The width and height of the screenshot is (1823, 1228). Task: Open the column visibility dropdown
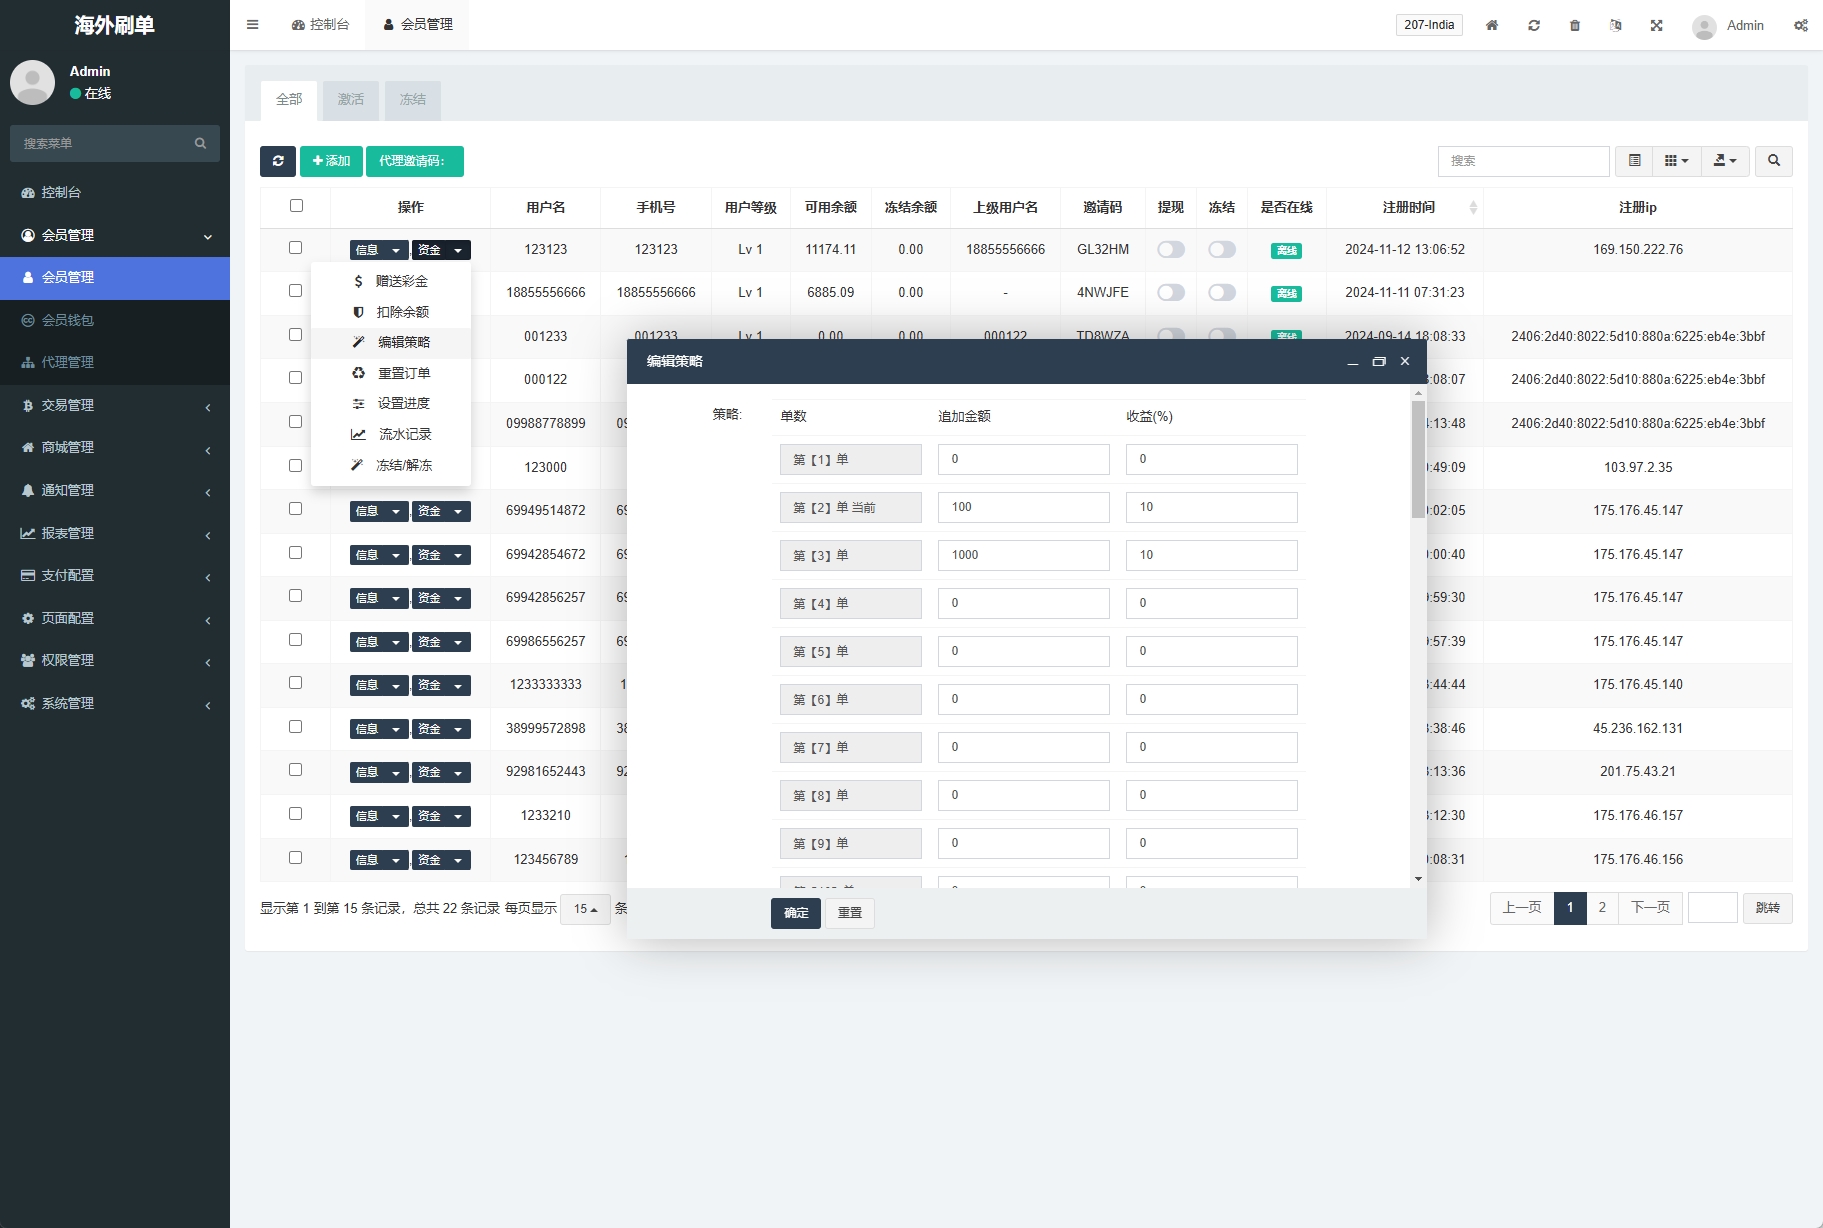point(1676,161)
